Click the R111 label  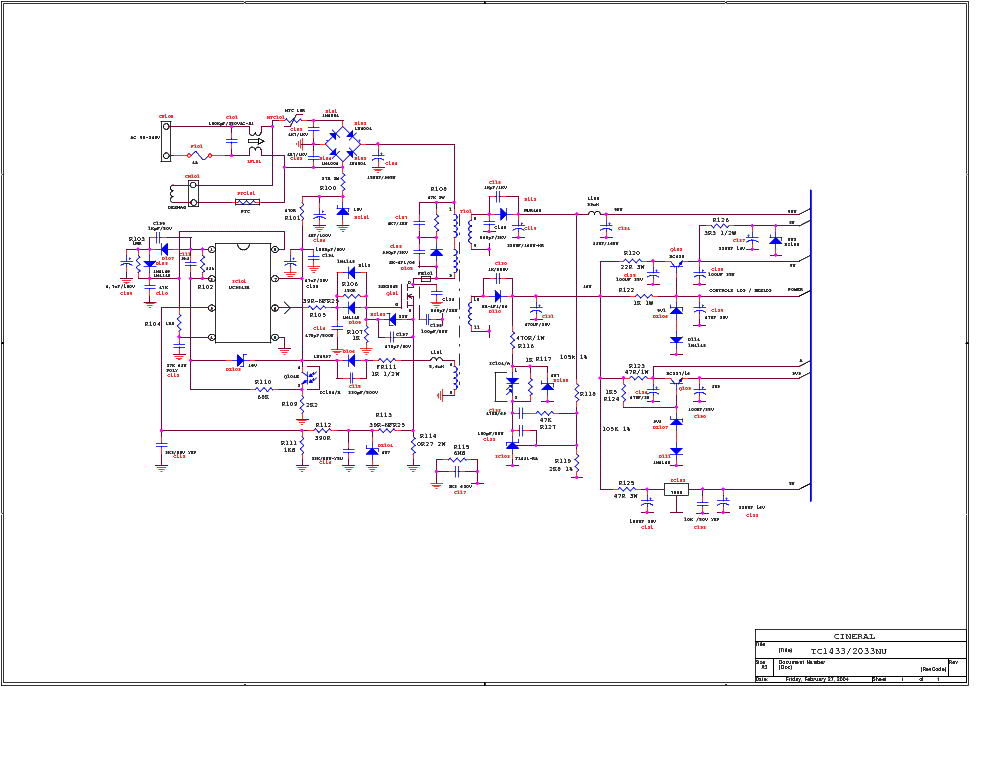click(x=289, y=443)
